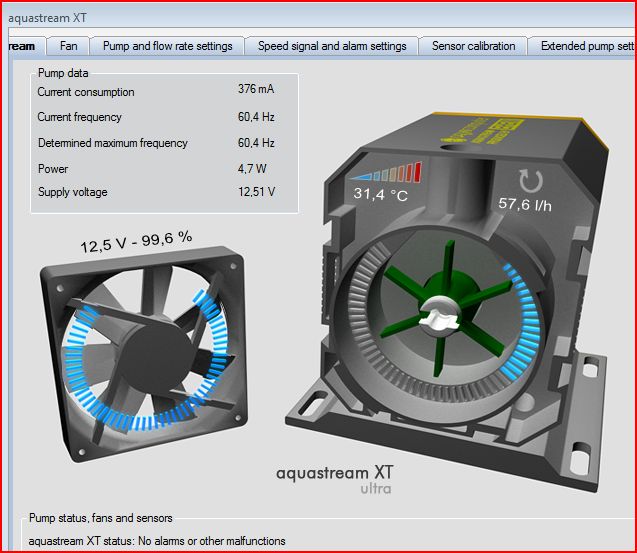Click the green pump impeller graphic
The width and height of the screenshot is (637, 553).
click(446, 309)
